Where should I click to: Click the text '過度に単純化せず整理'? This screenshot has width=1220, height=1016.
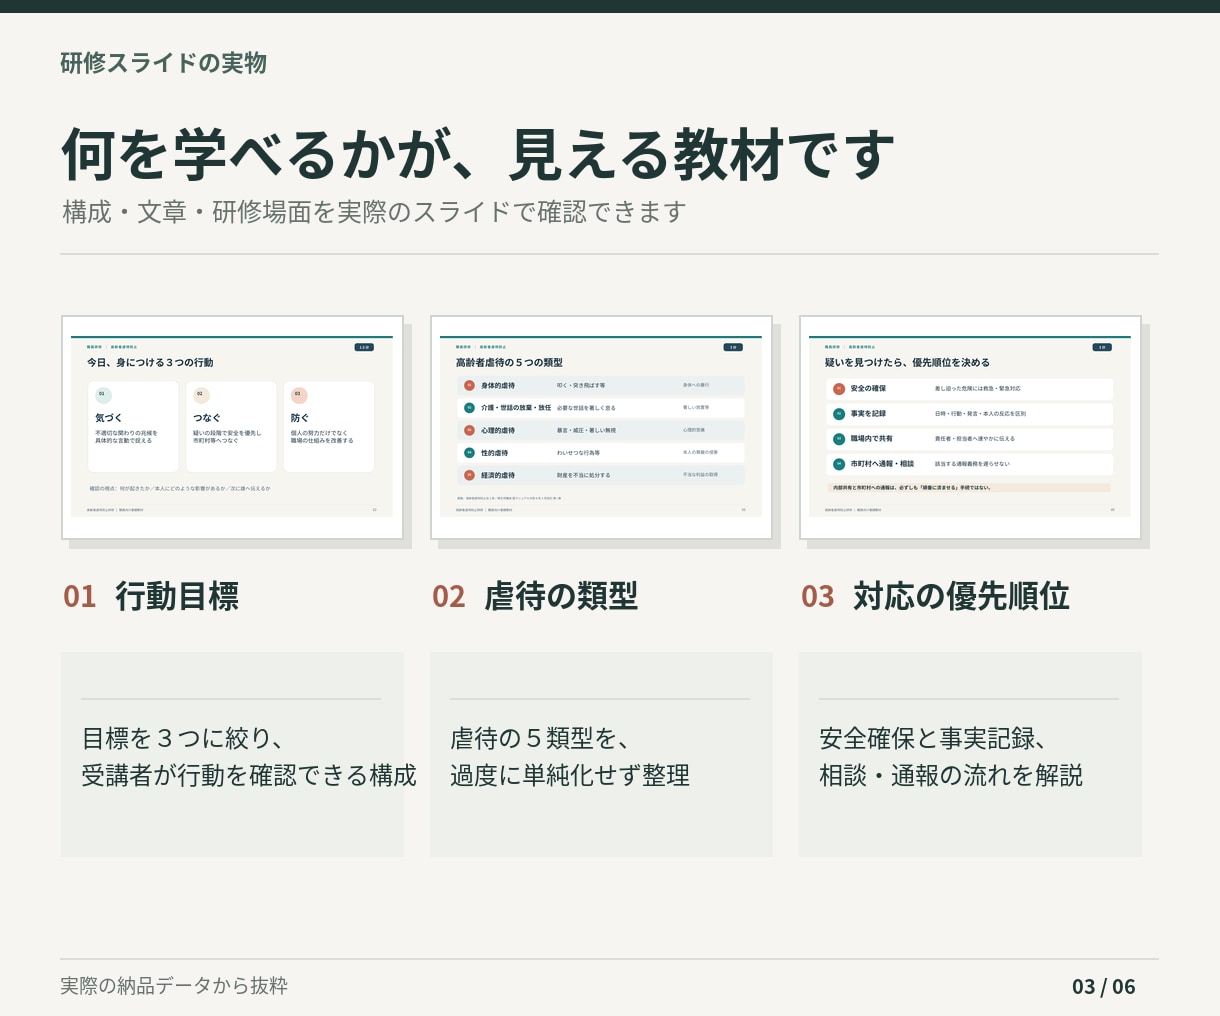(x=570, y=776)
